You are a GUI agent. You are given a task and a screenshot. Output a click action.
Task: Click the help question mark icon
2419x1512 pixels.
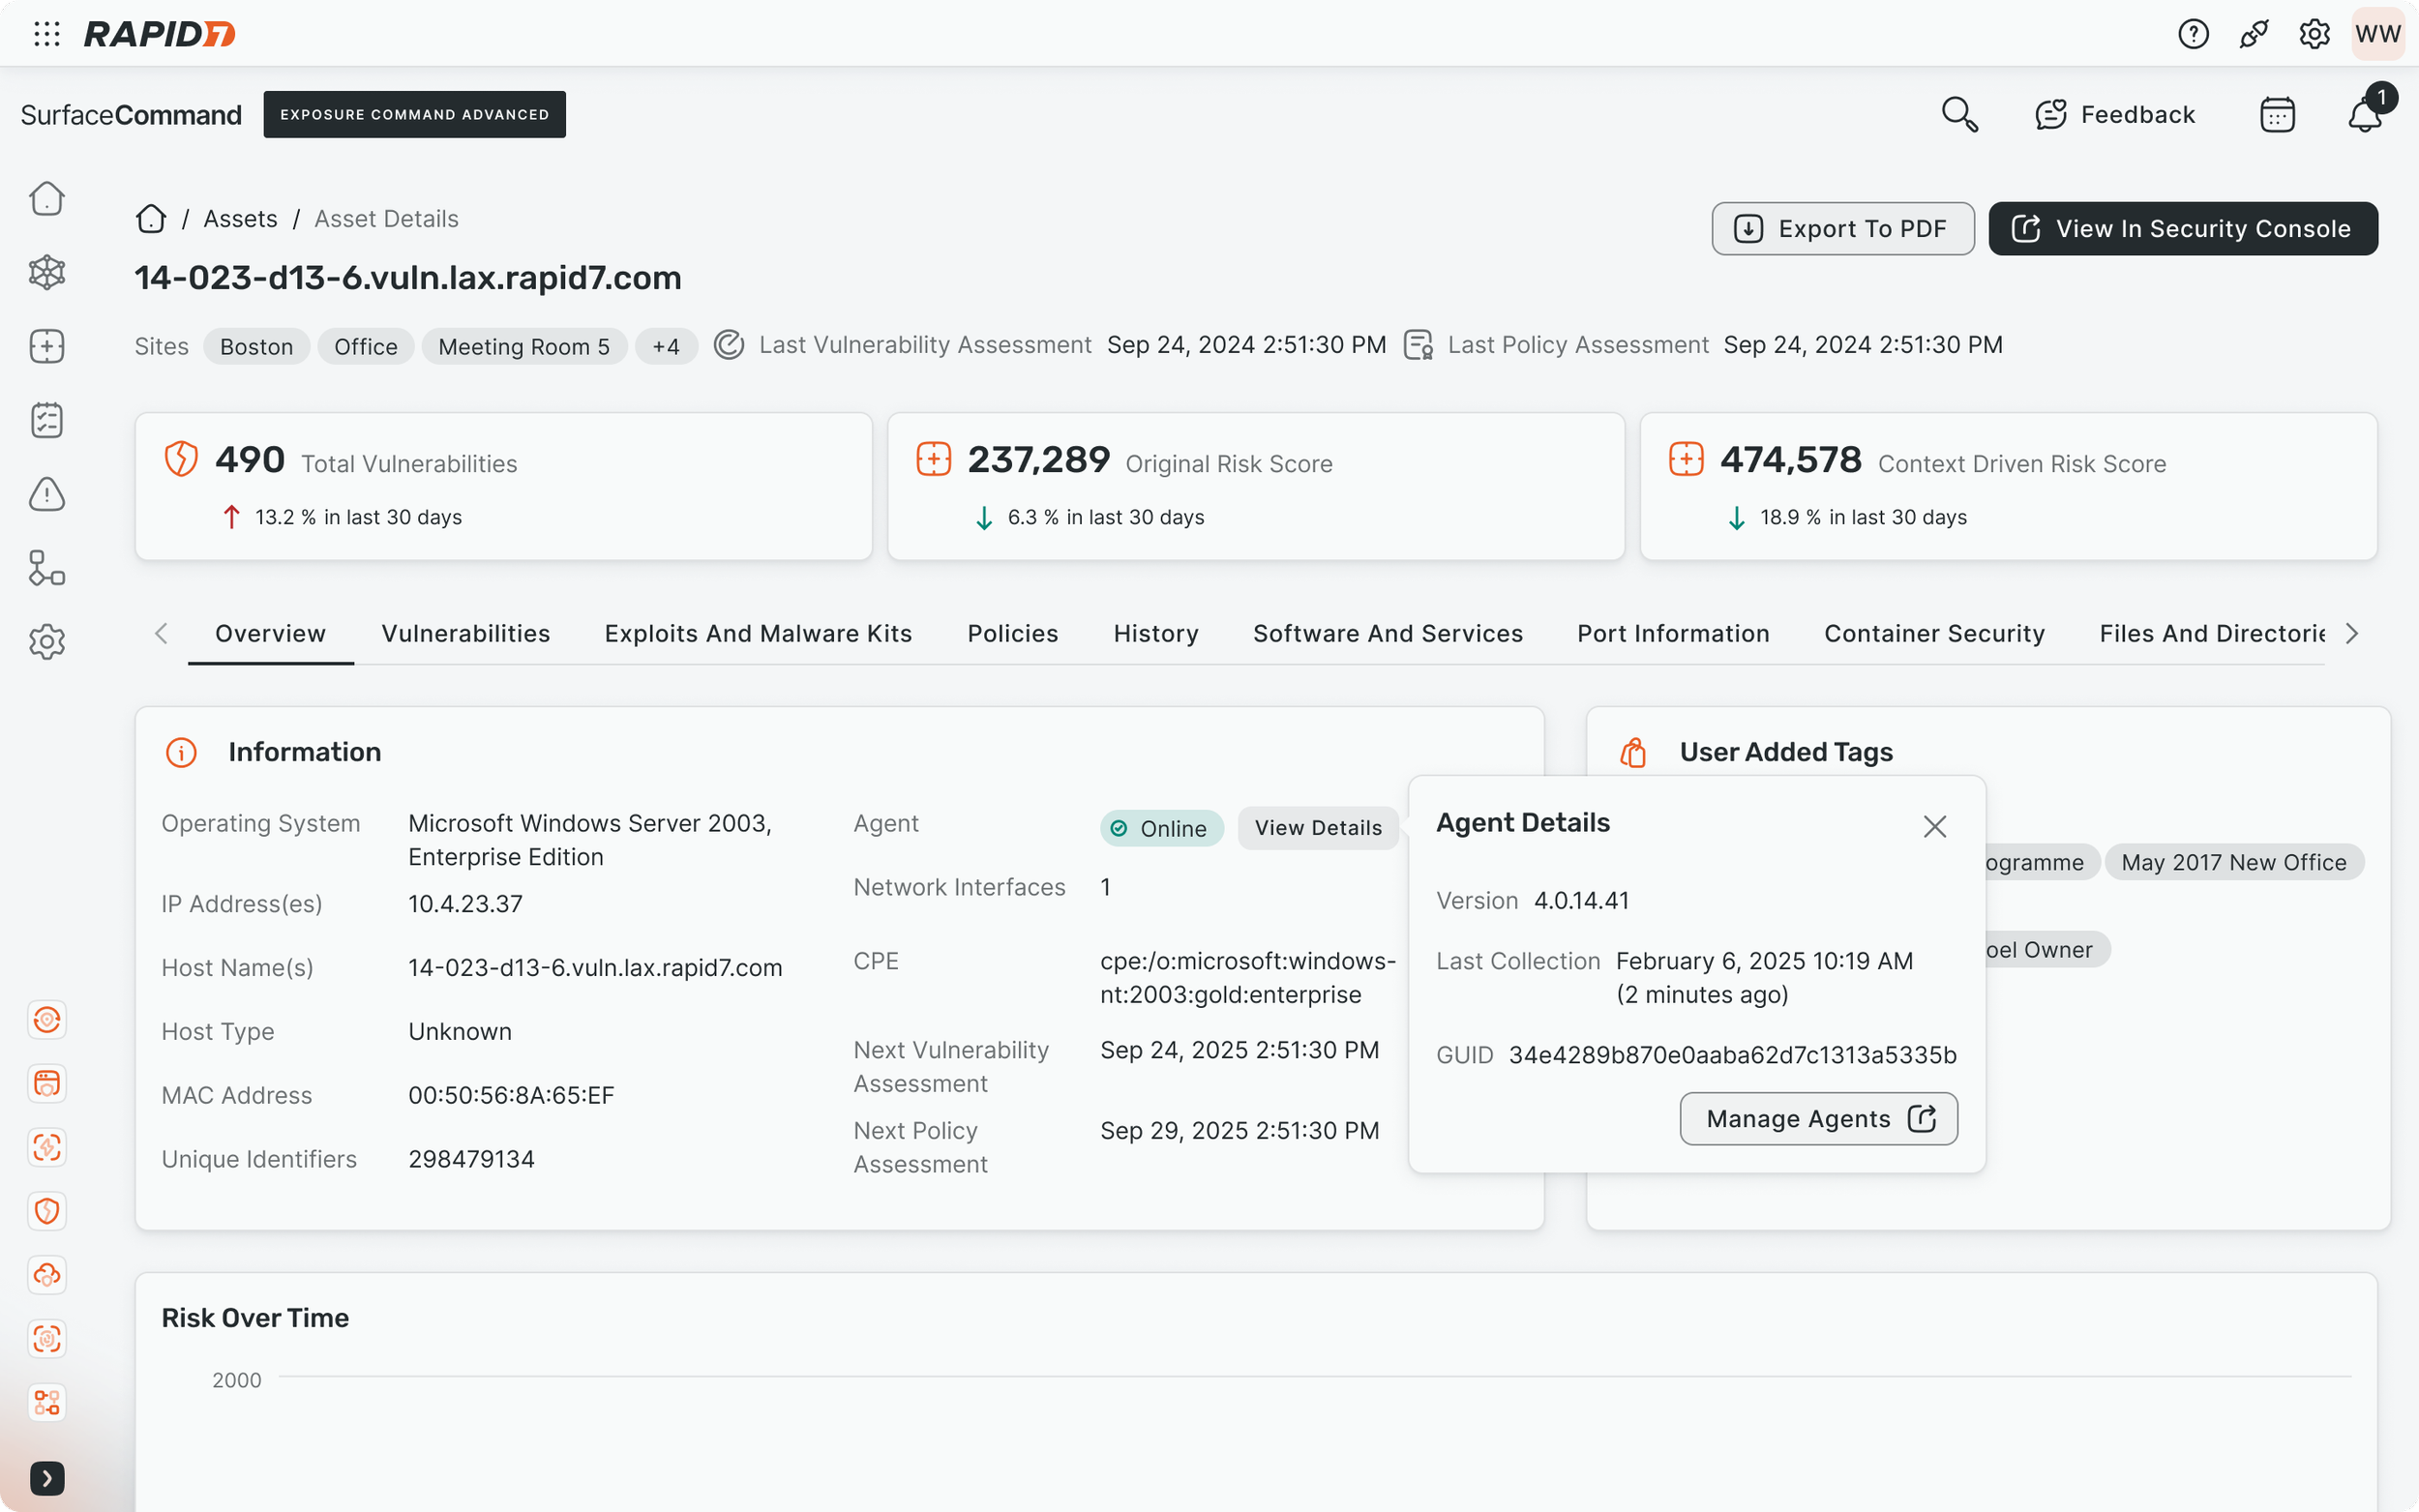[2192, 34]
